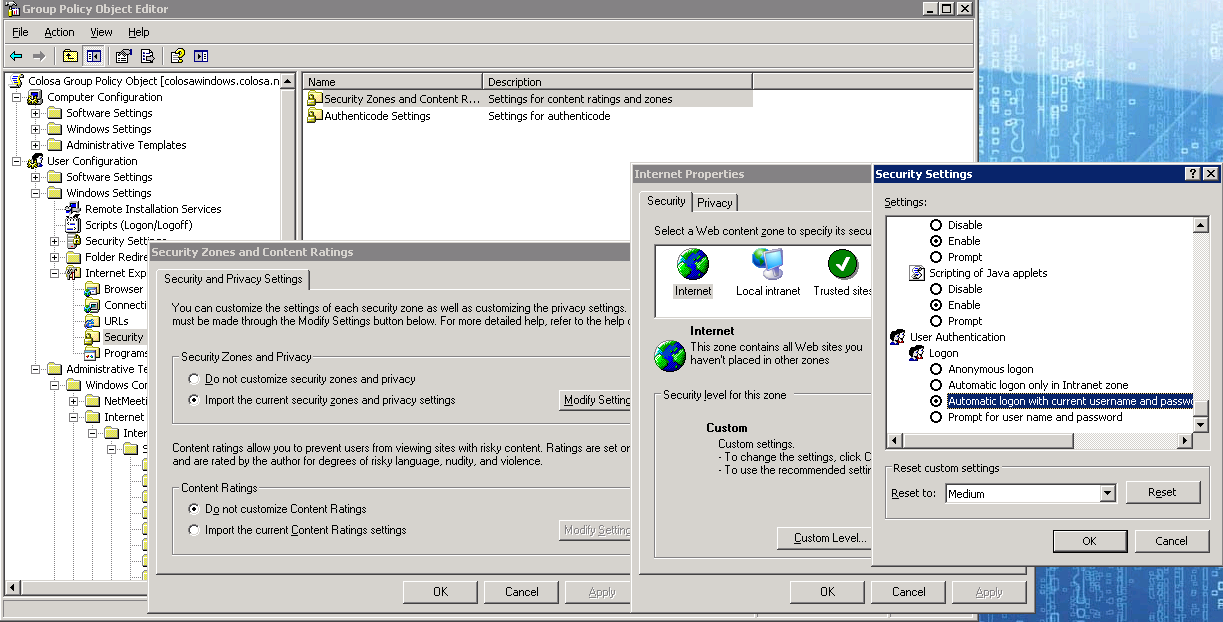Open the Action menu

[59, 32]
